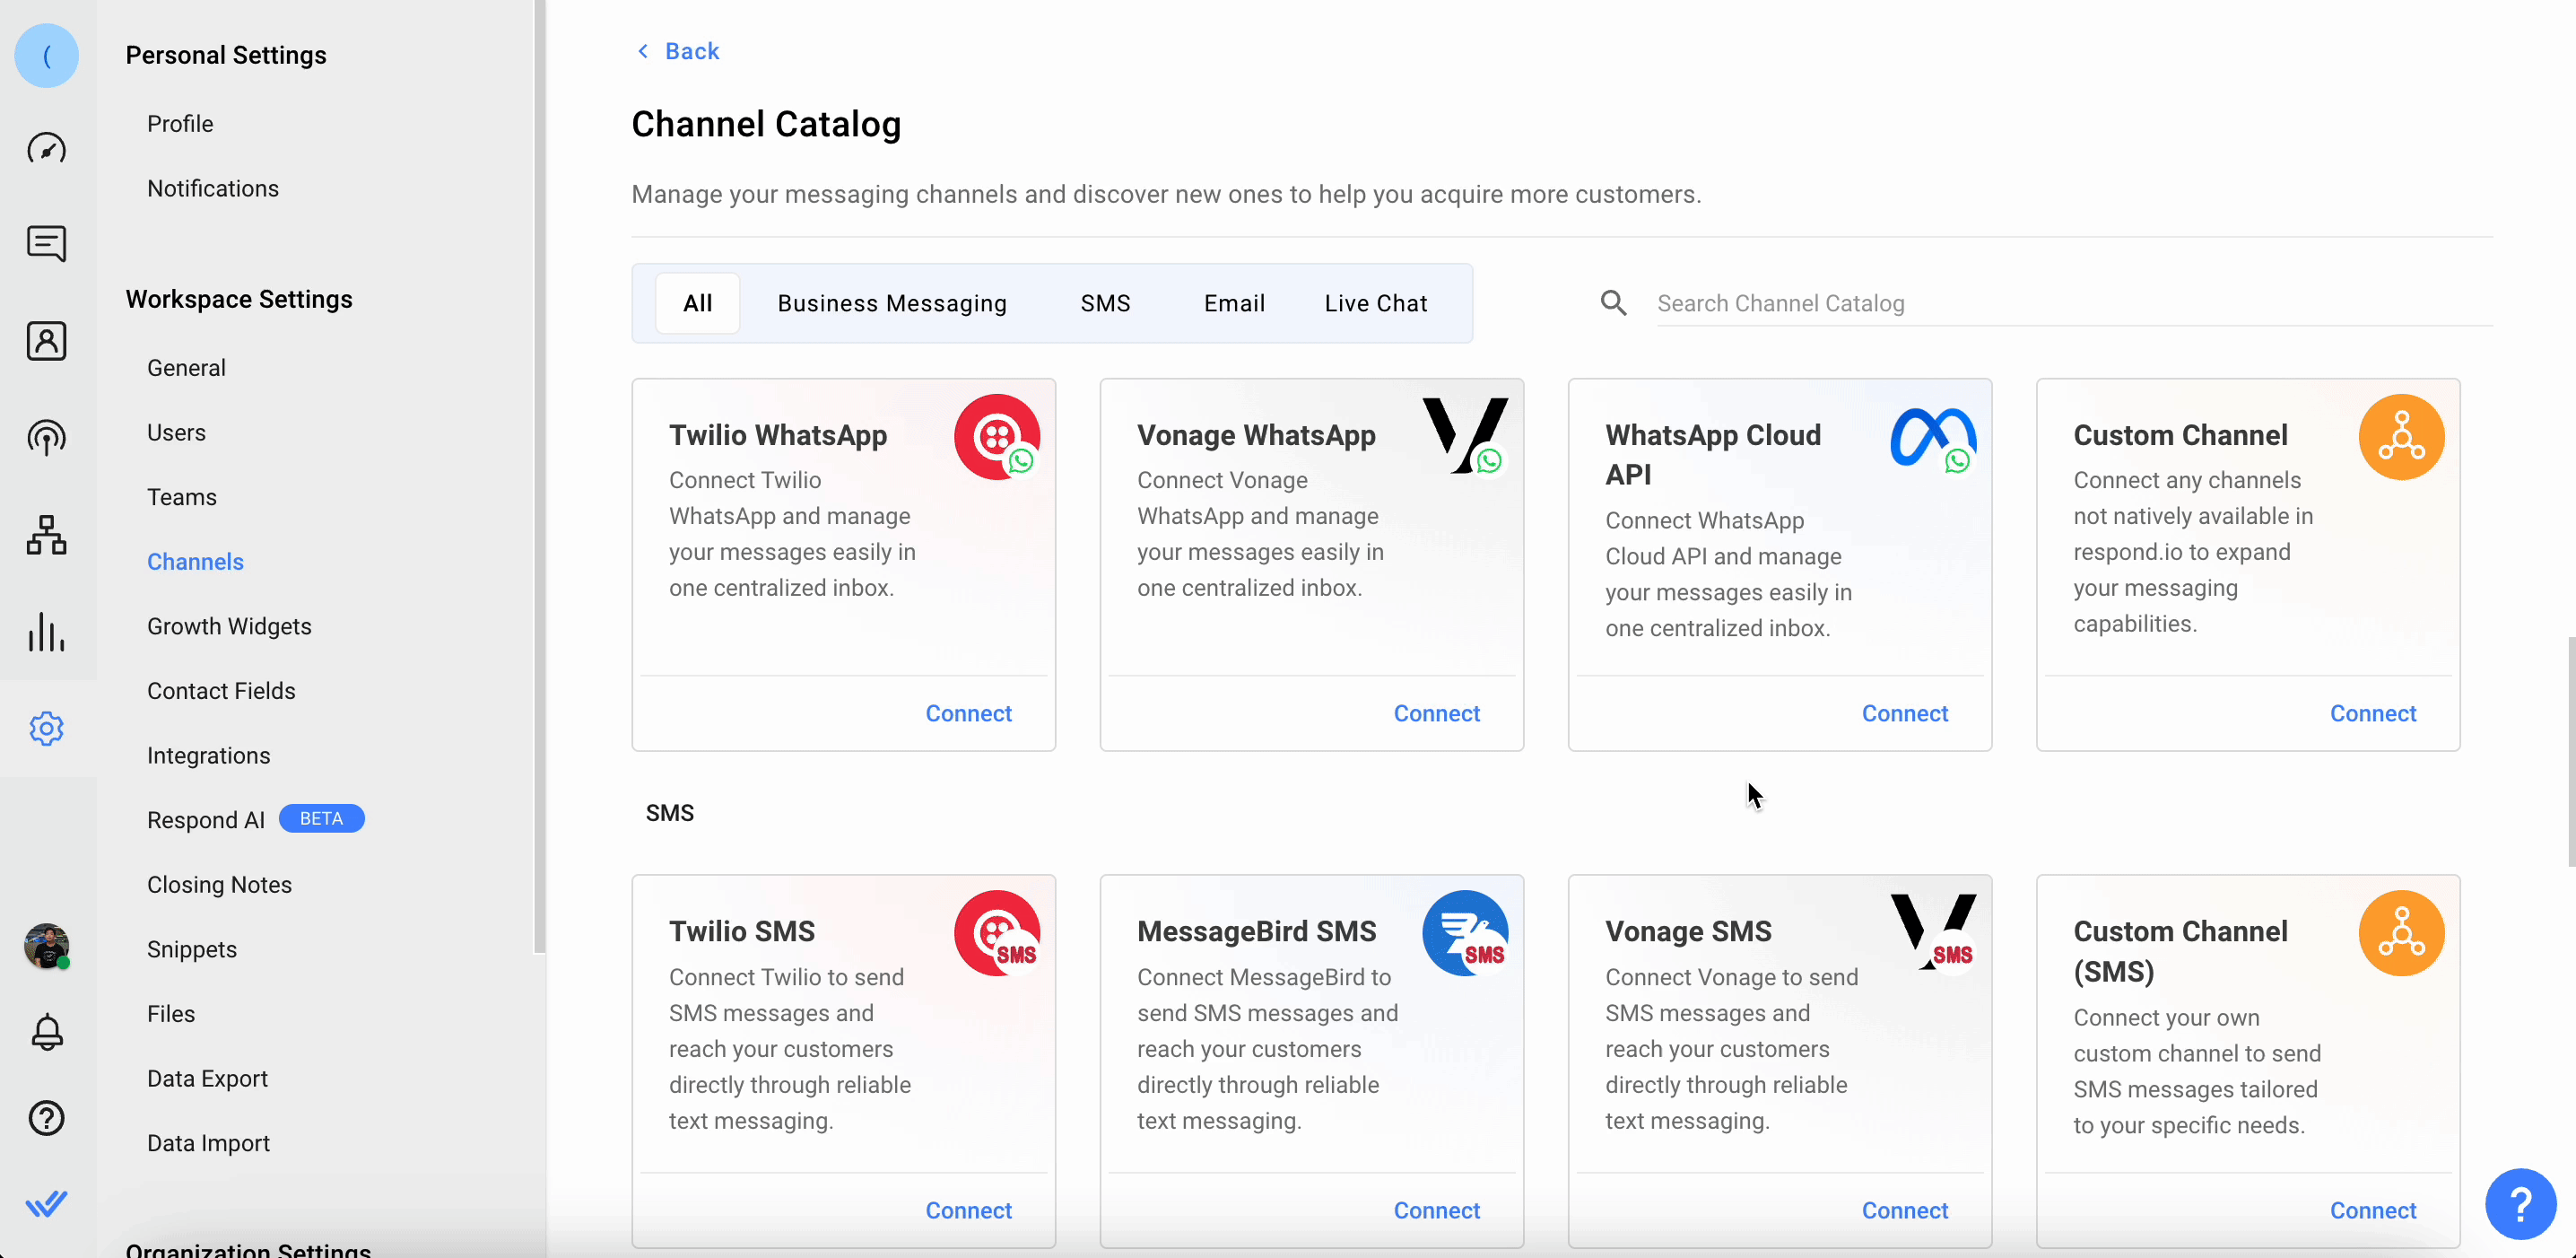Click the settings gear icon
Screen dimensions: 2576x1258
(x=46, y=728)
